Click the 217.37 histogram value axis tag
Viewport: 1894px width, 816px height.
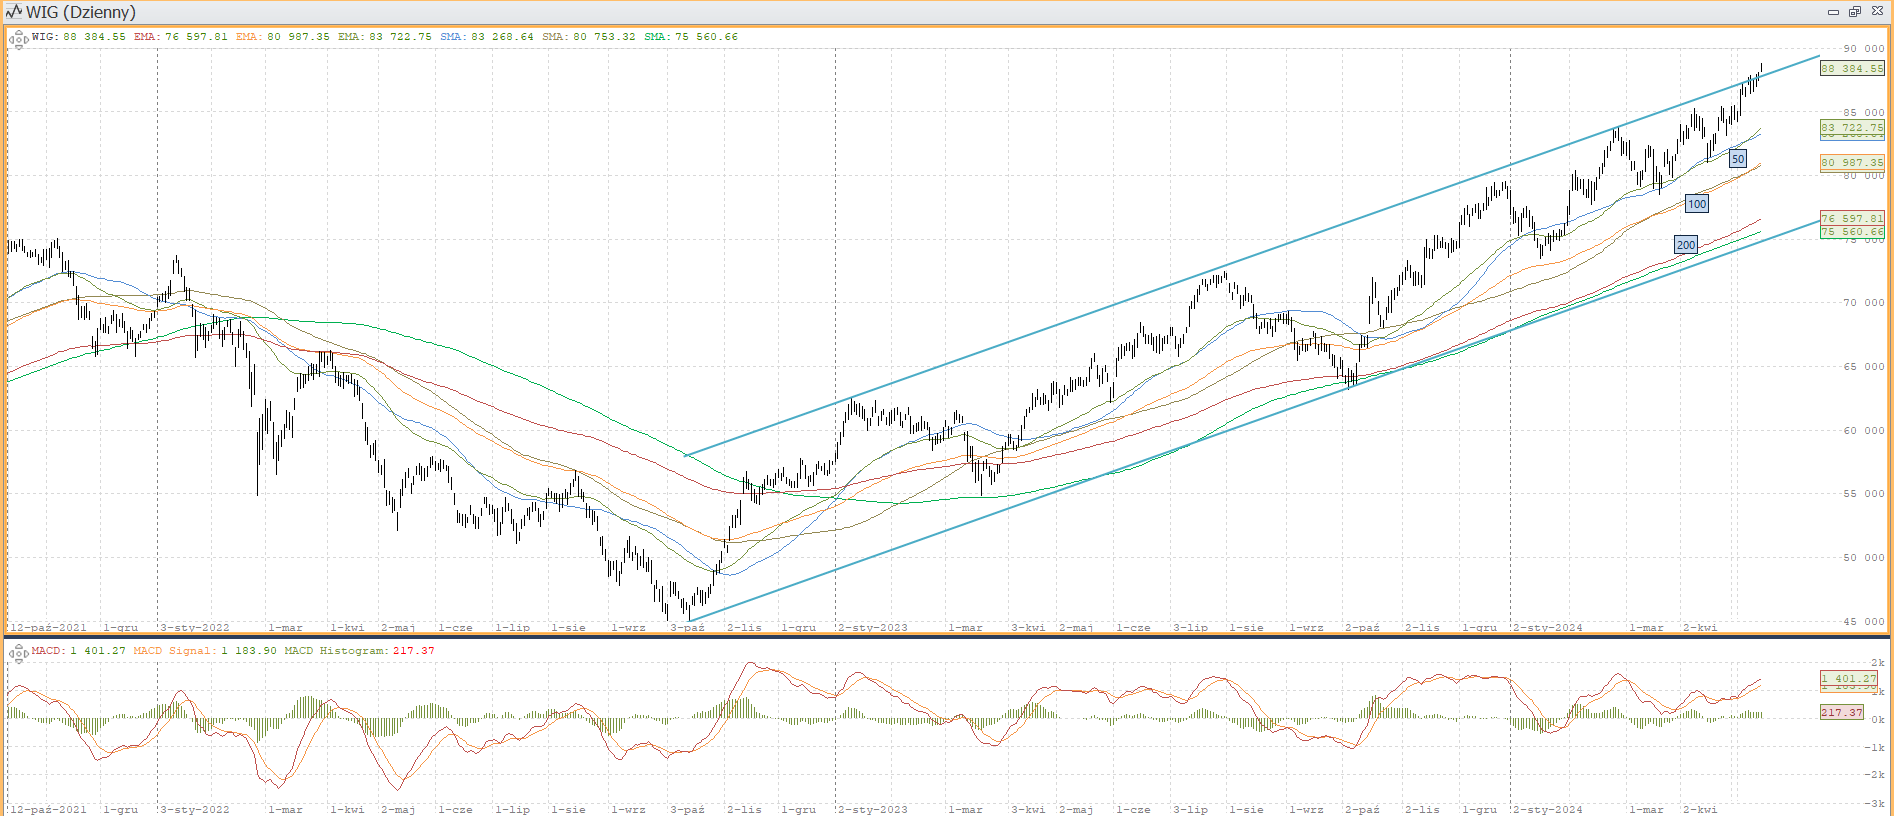pyautogui.click(x=1841, y=713)
